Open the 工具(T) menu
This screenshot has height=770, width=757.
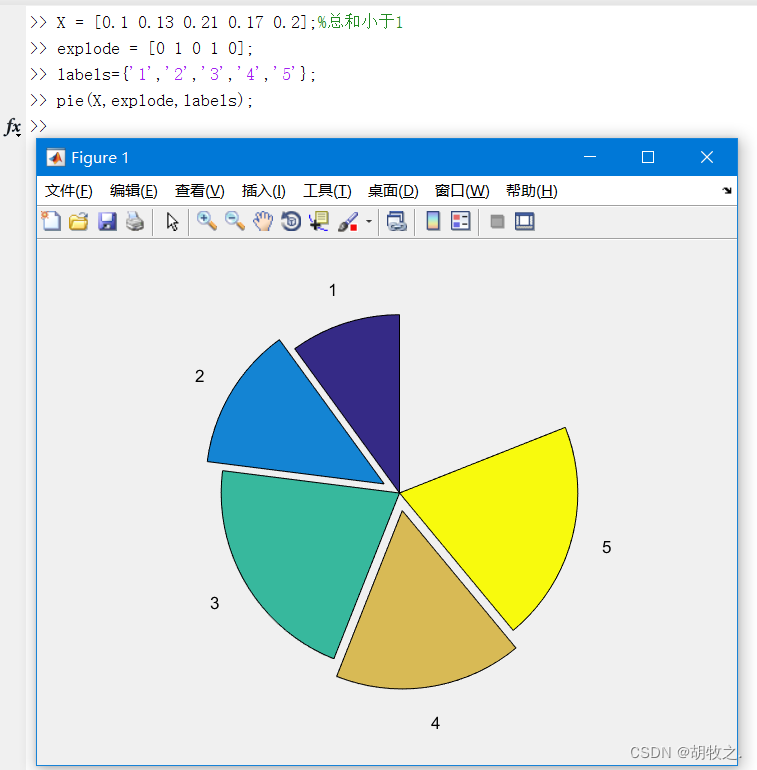pyautogui.click(x=327, y=191)
